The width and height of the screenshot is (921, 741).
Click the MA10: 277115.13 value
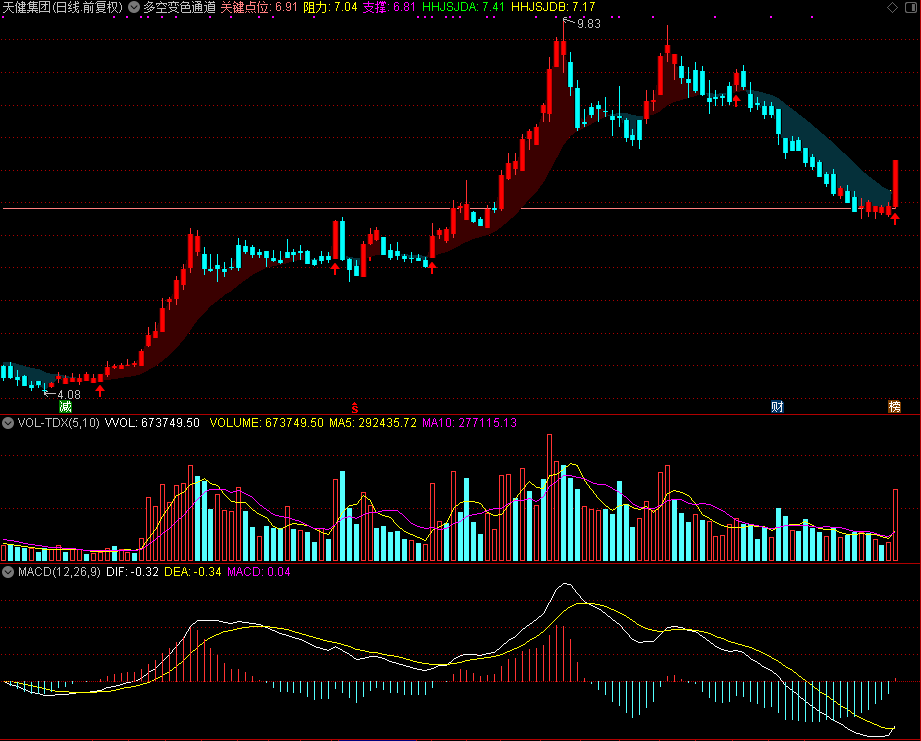click(x=469, y=423)
